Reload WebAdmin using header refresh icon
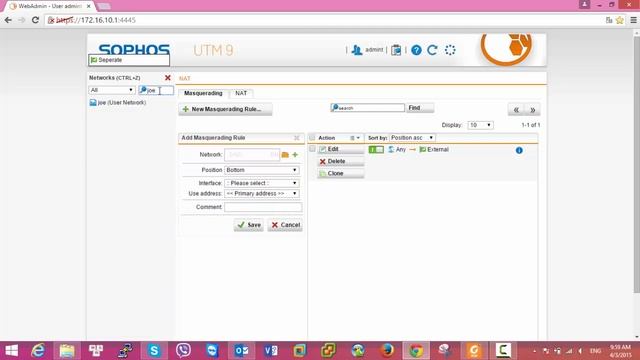 432,50
